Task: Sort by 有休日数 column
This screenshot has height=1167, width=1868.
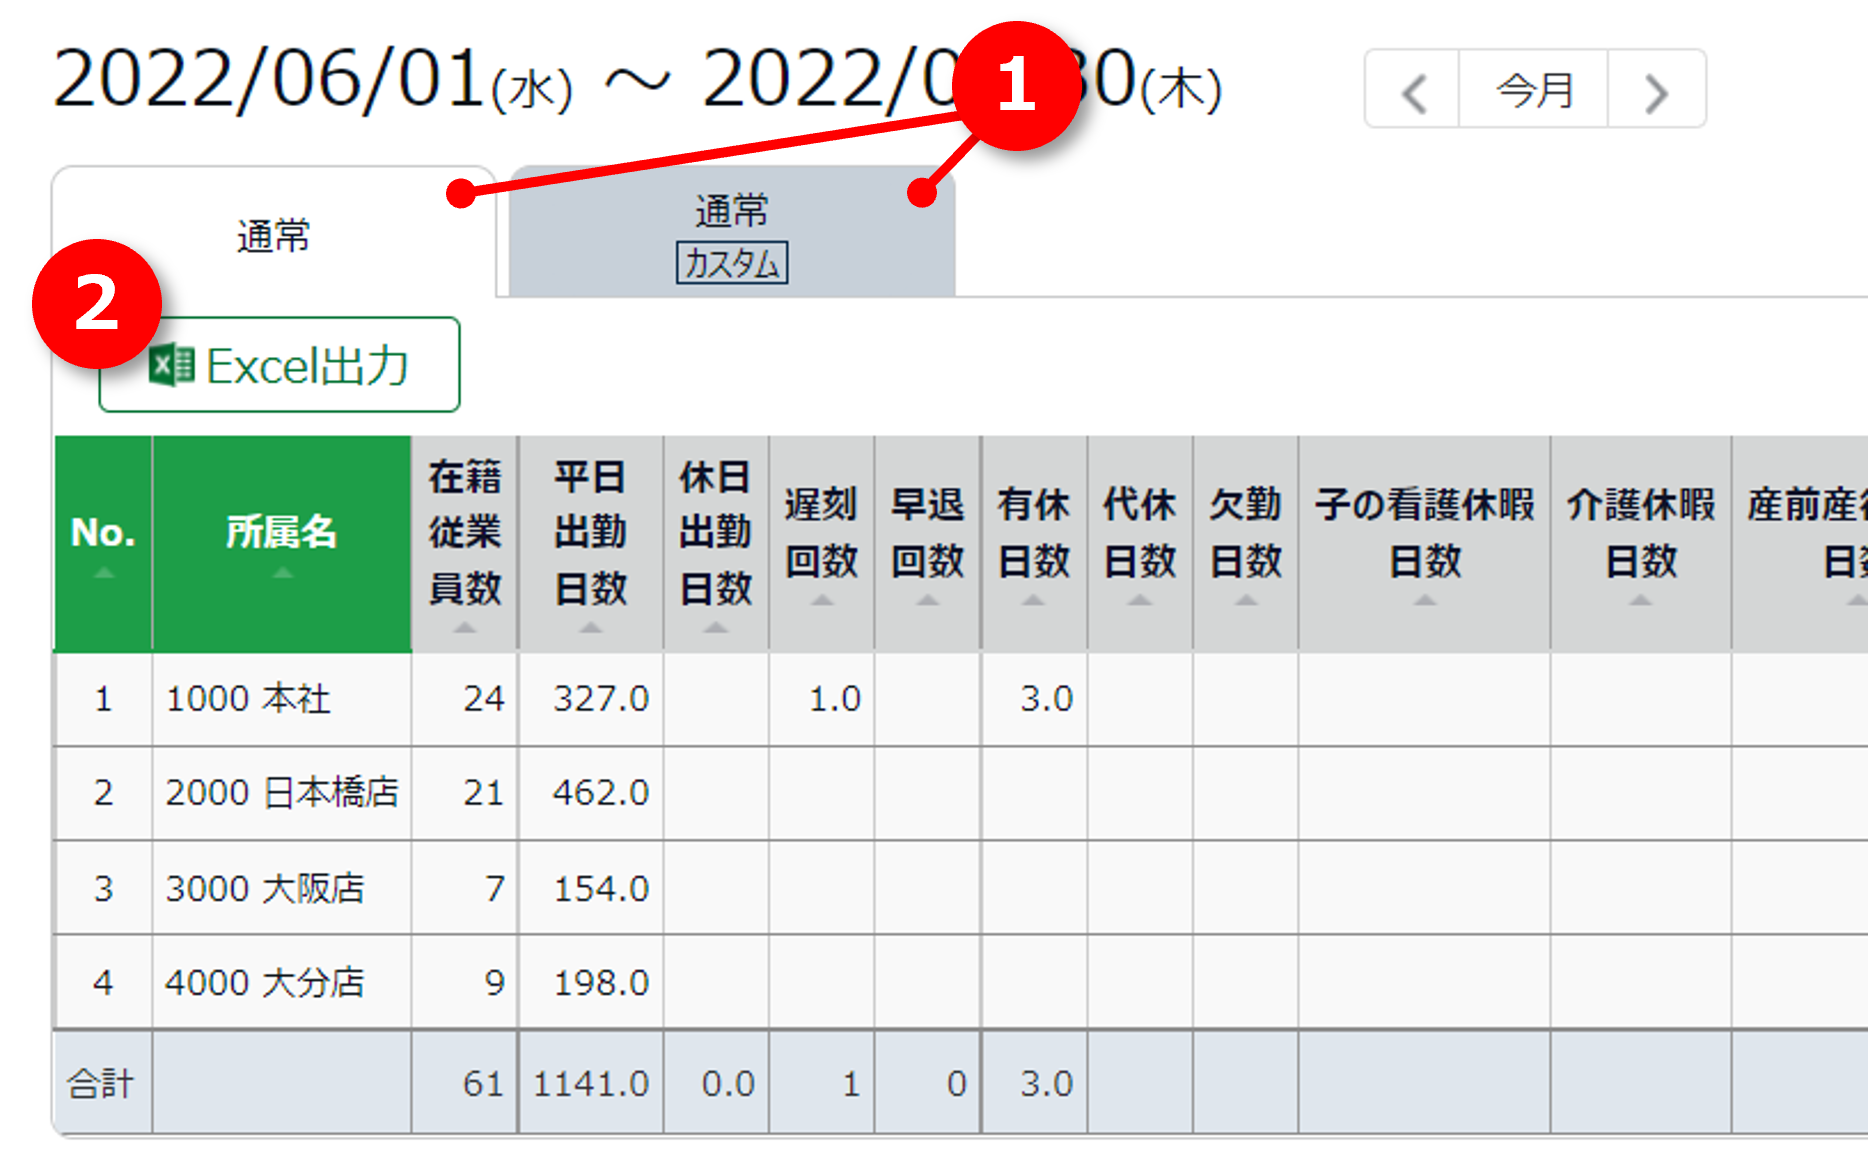Action: tap(1033, 543)
